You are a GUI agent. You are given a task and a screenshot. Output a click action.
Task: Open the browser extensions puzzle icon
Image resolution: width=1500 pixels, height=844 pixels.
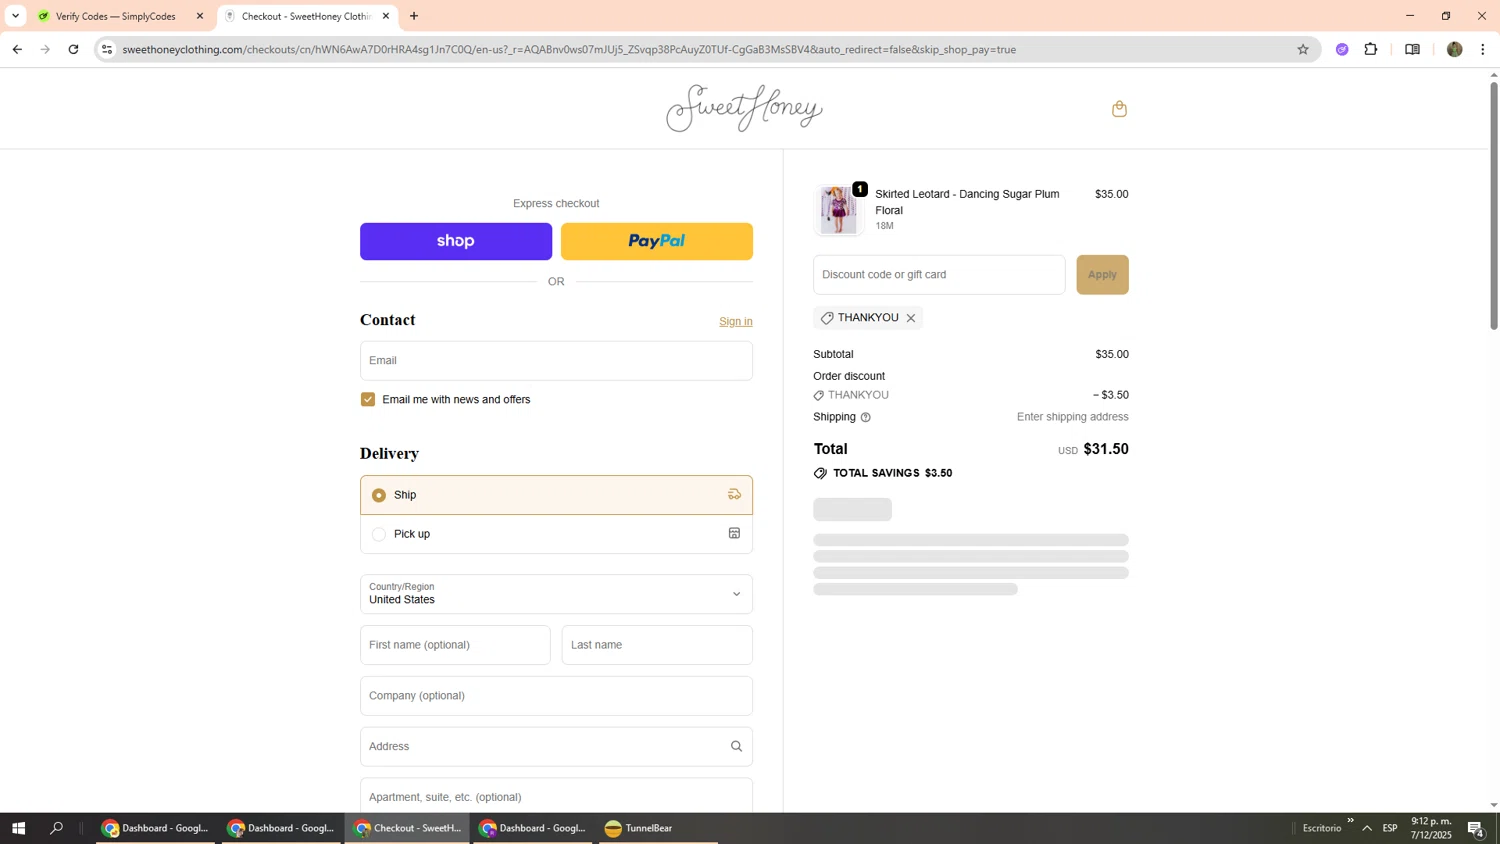pyautogui.click(x=1371, y=49)
